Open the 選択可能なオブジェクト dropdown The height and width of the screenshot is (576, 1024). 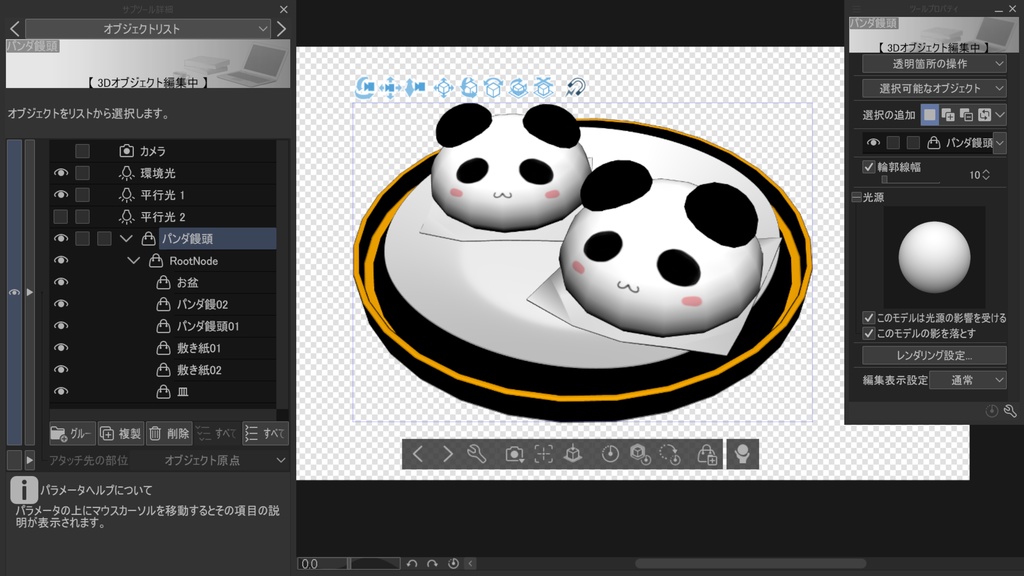pyautogui.click(x=934, y=88)
